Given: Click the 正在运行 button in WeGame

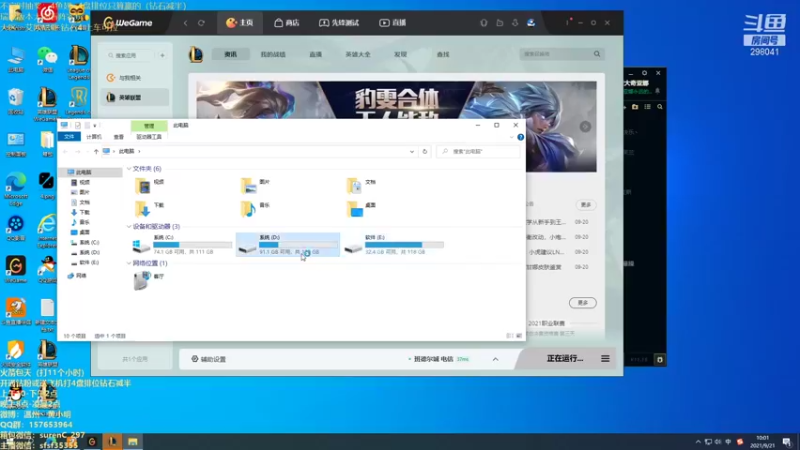Looking at the screenshot, I should pos(564,359).
